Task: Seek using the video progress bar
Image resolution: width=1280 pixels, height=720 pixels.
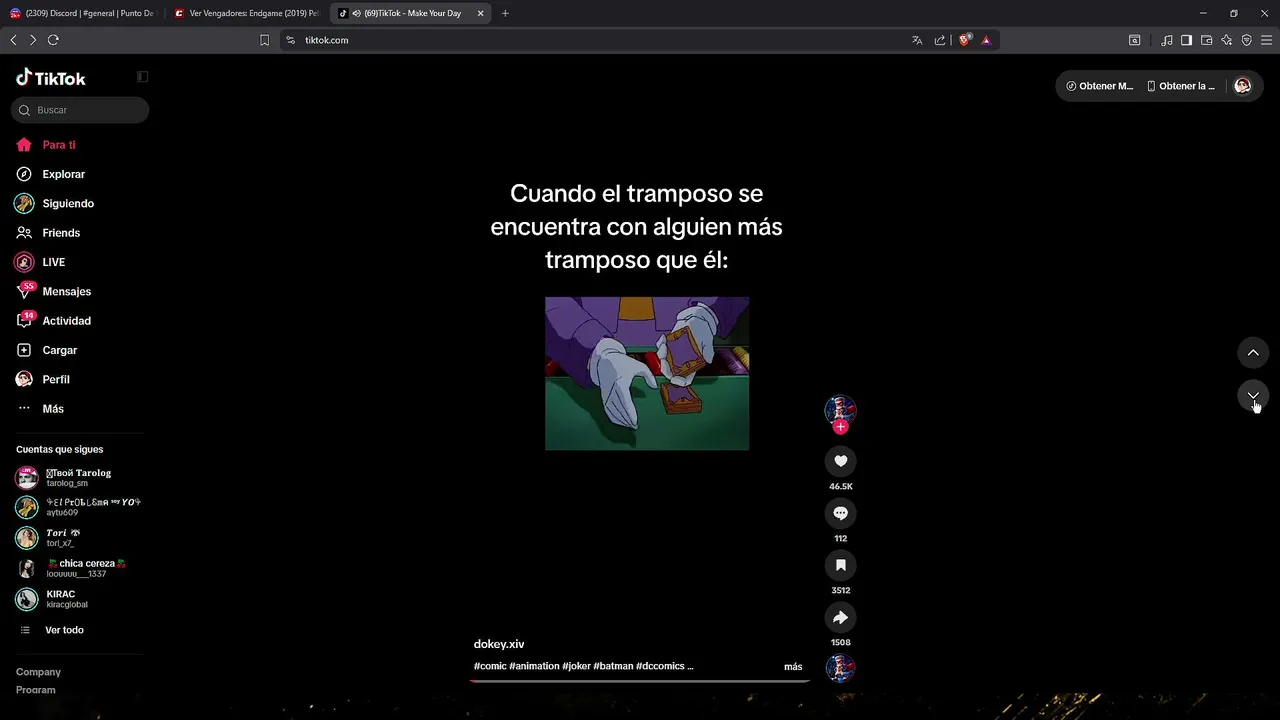Action: tap(640, 681)
